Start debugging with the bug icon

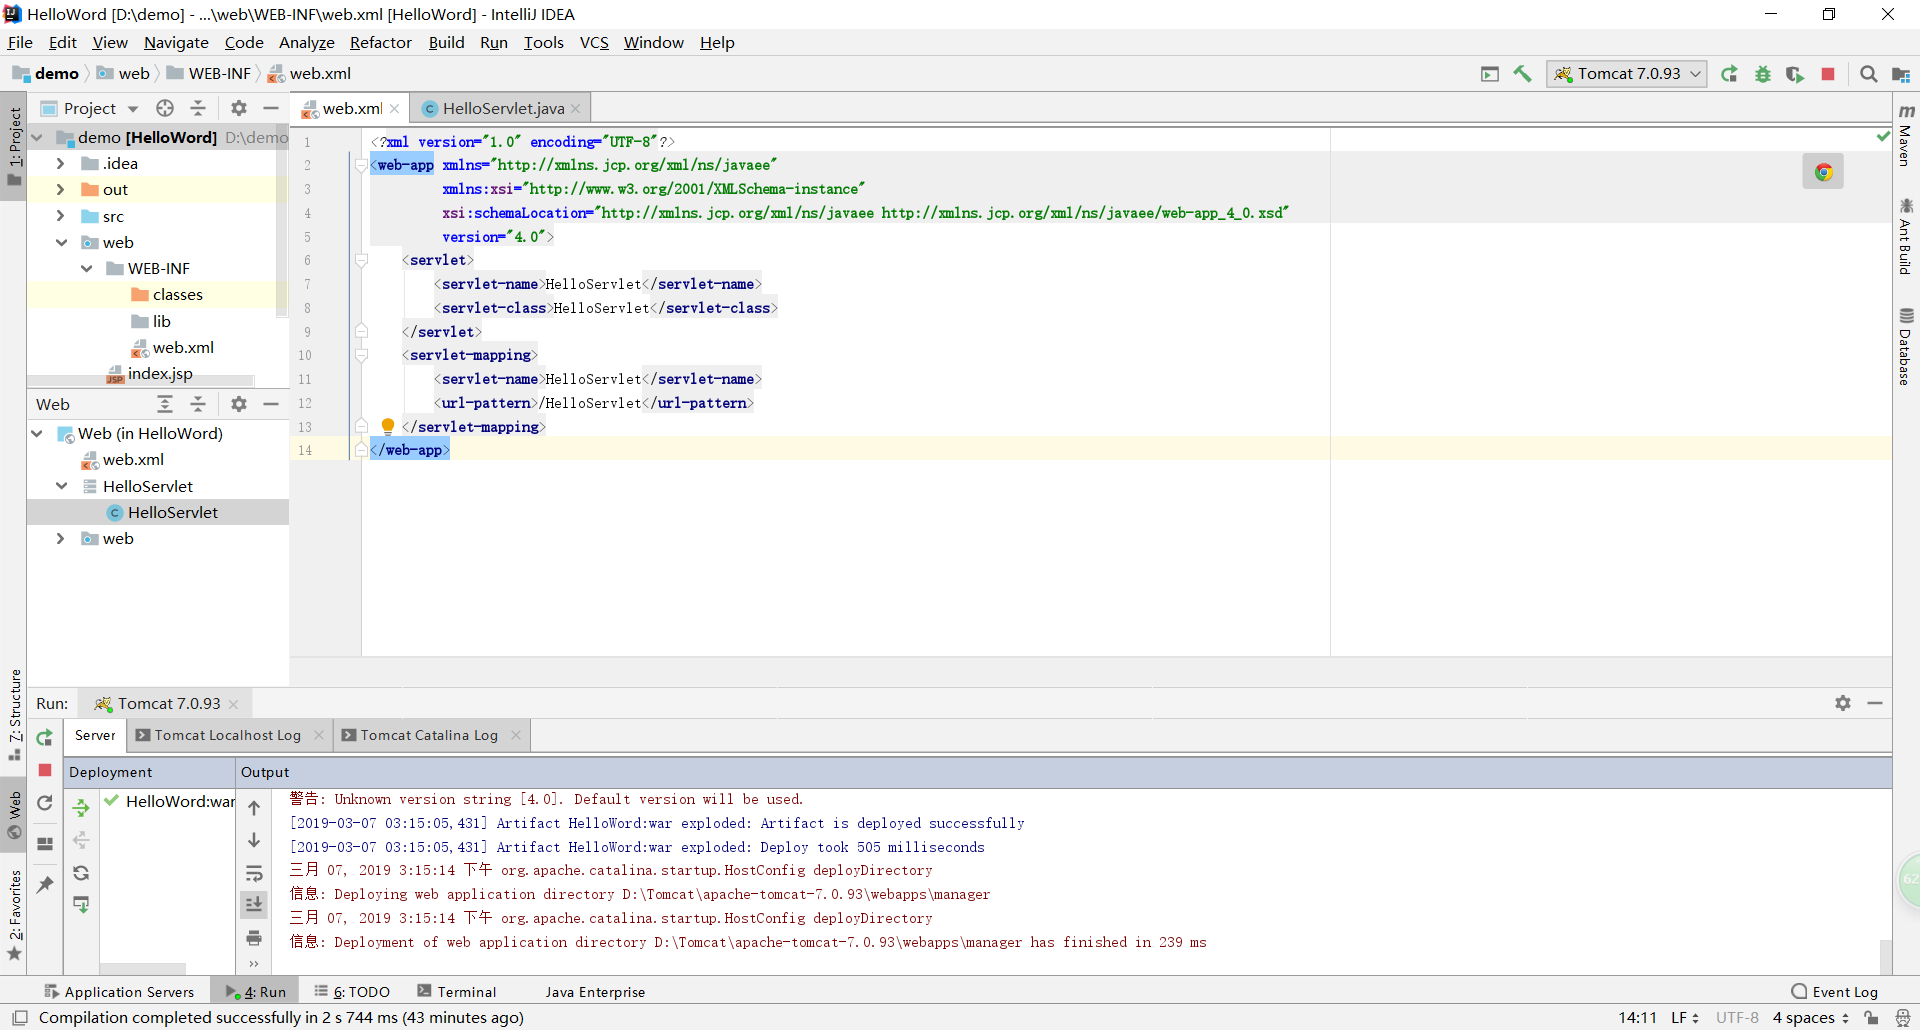(x=1763, y=74)
